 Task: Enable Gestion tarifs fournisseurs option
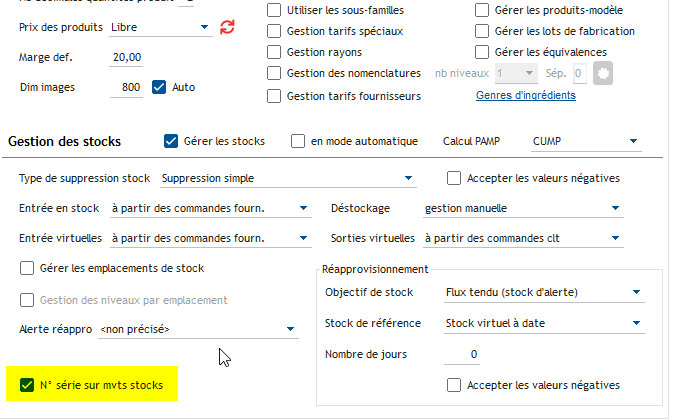tap(275, 97)
